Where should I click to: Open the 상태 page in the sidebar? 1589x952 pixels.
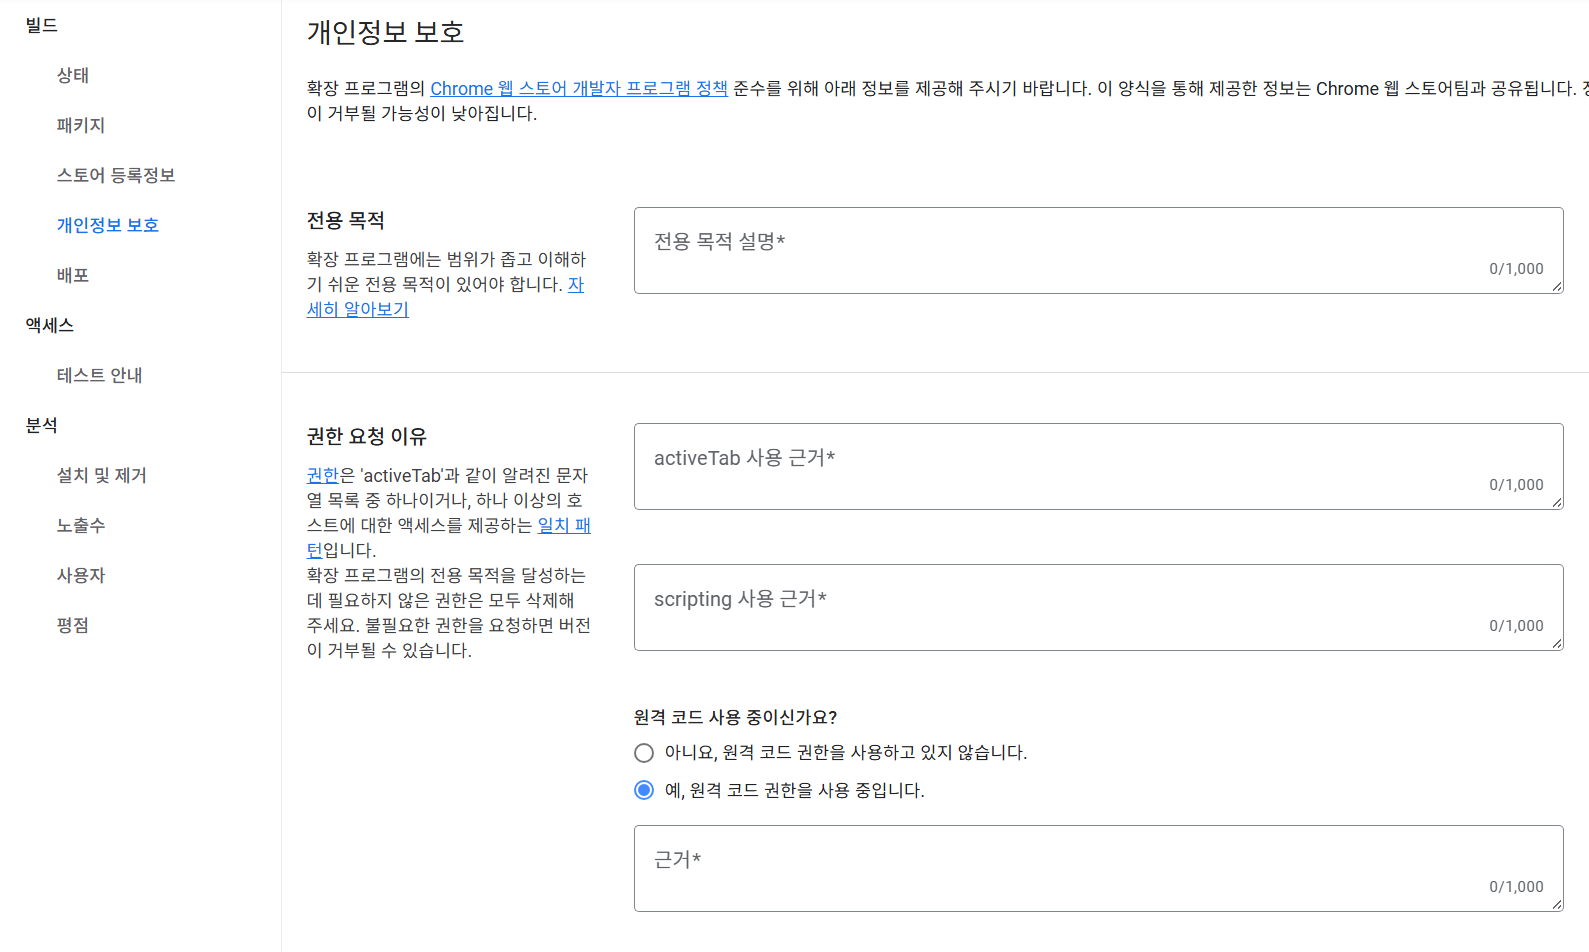click(72, 75)
